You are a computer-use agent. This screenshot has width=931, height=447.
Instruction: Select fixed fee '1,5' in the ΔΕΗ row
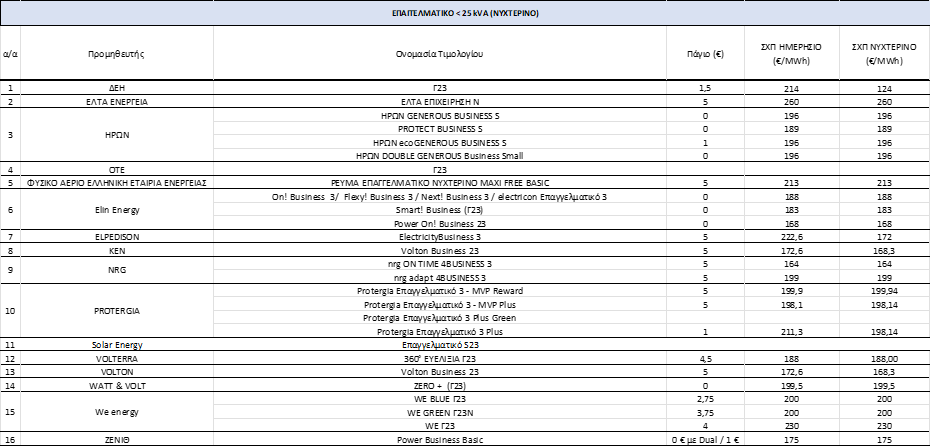click(x=705, y=88)
